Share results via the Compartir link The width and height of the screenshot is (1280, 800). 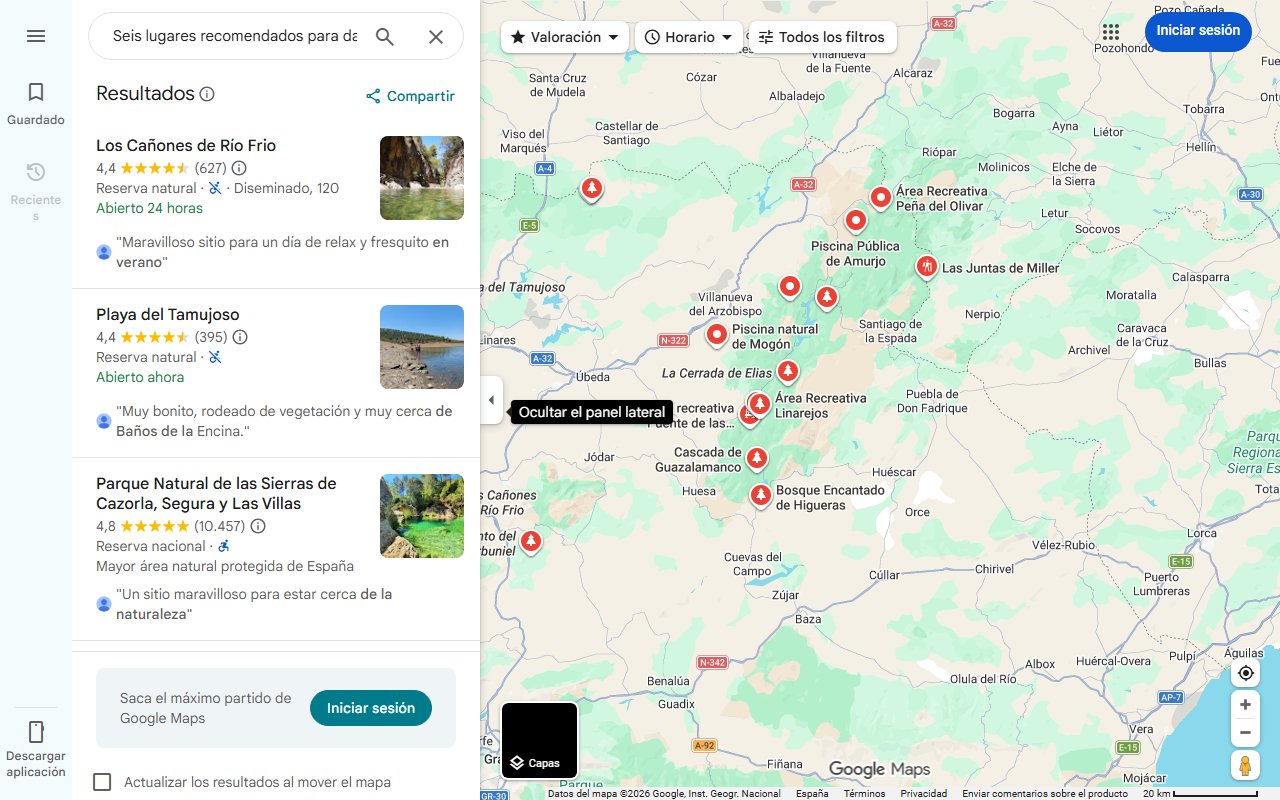coord(410,96)
